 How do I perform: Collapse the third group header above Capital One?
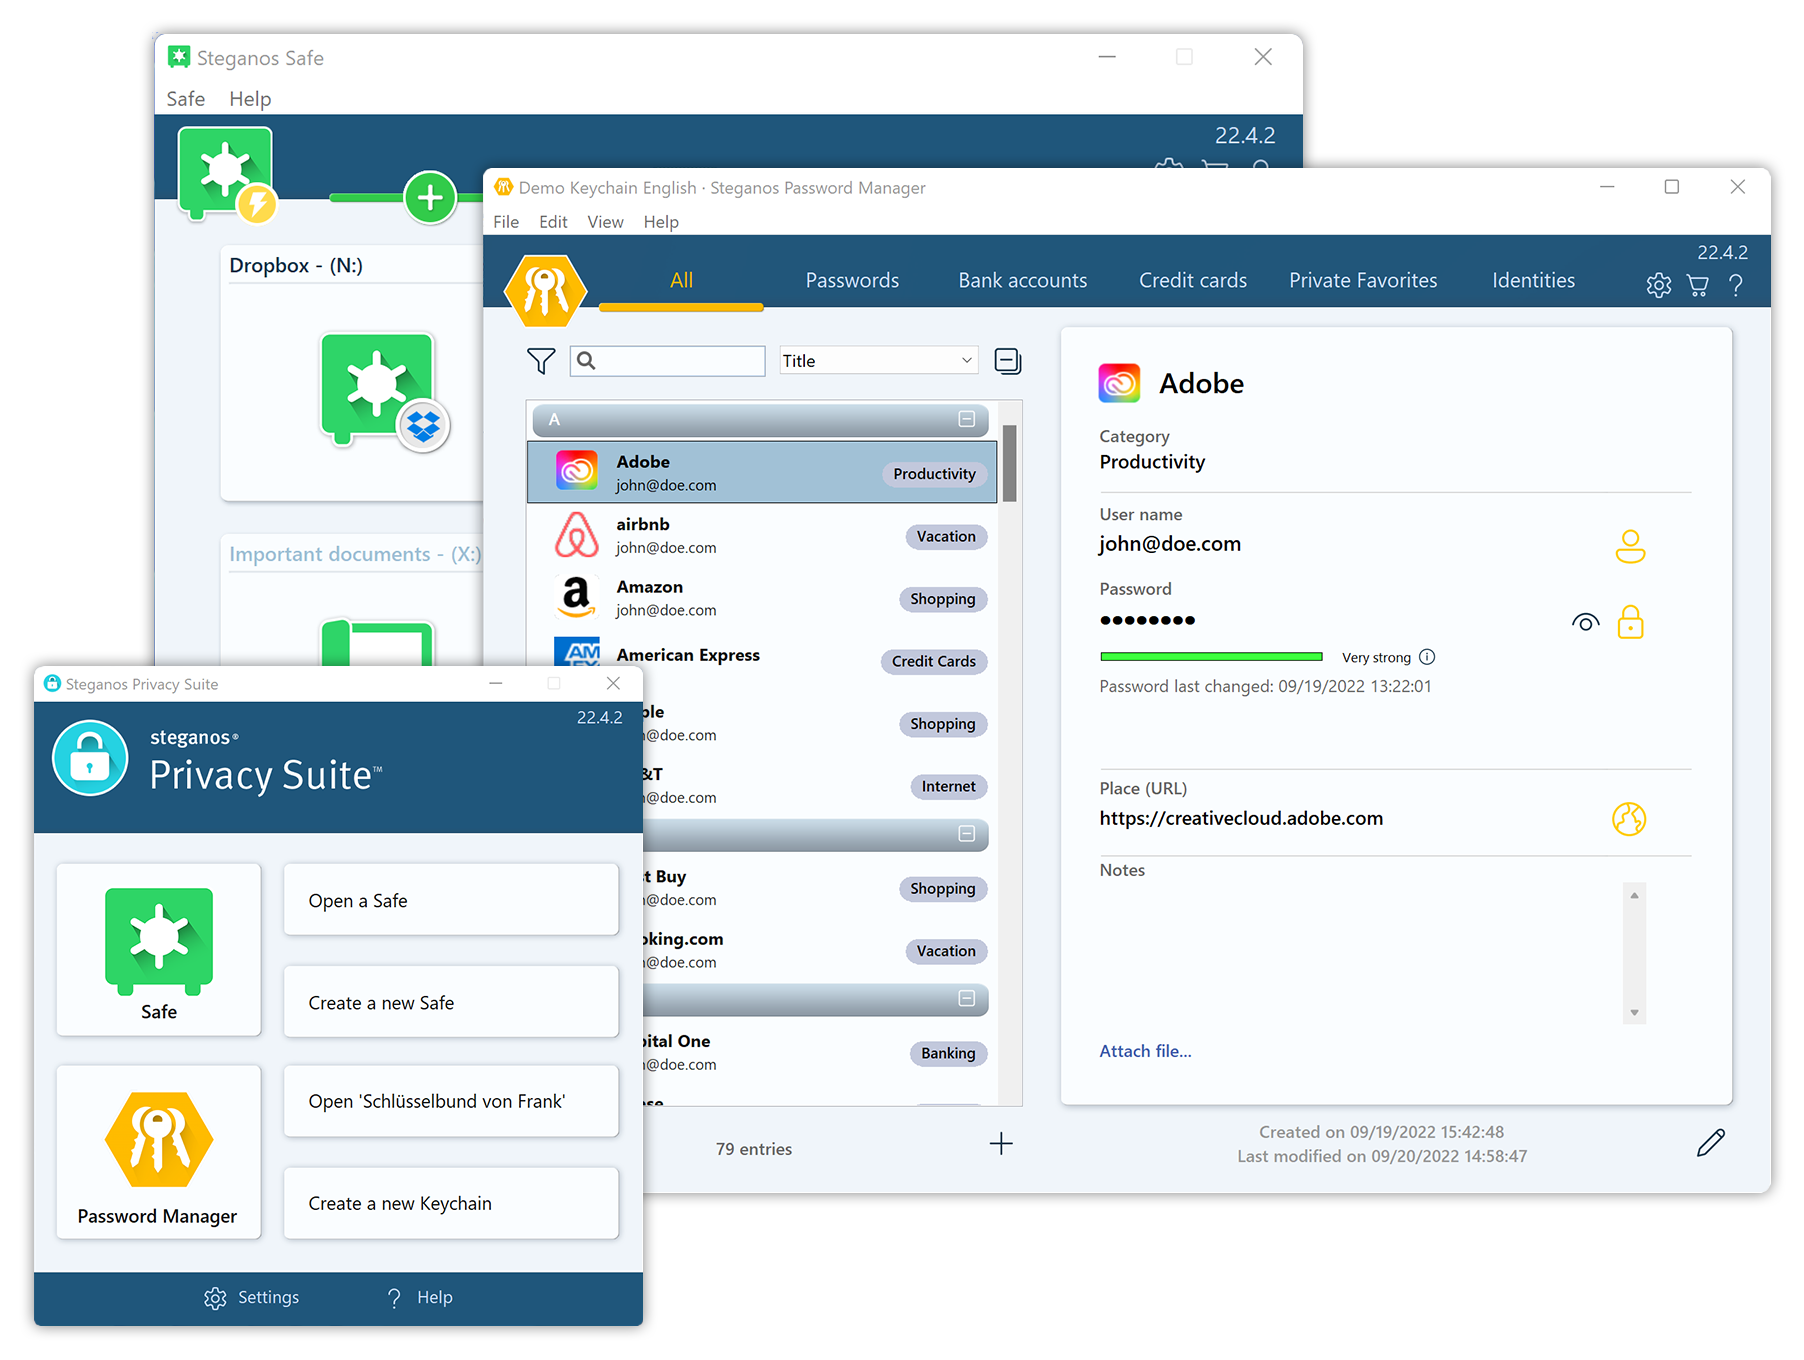[967, 998]
